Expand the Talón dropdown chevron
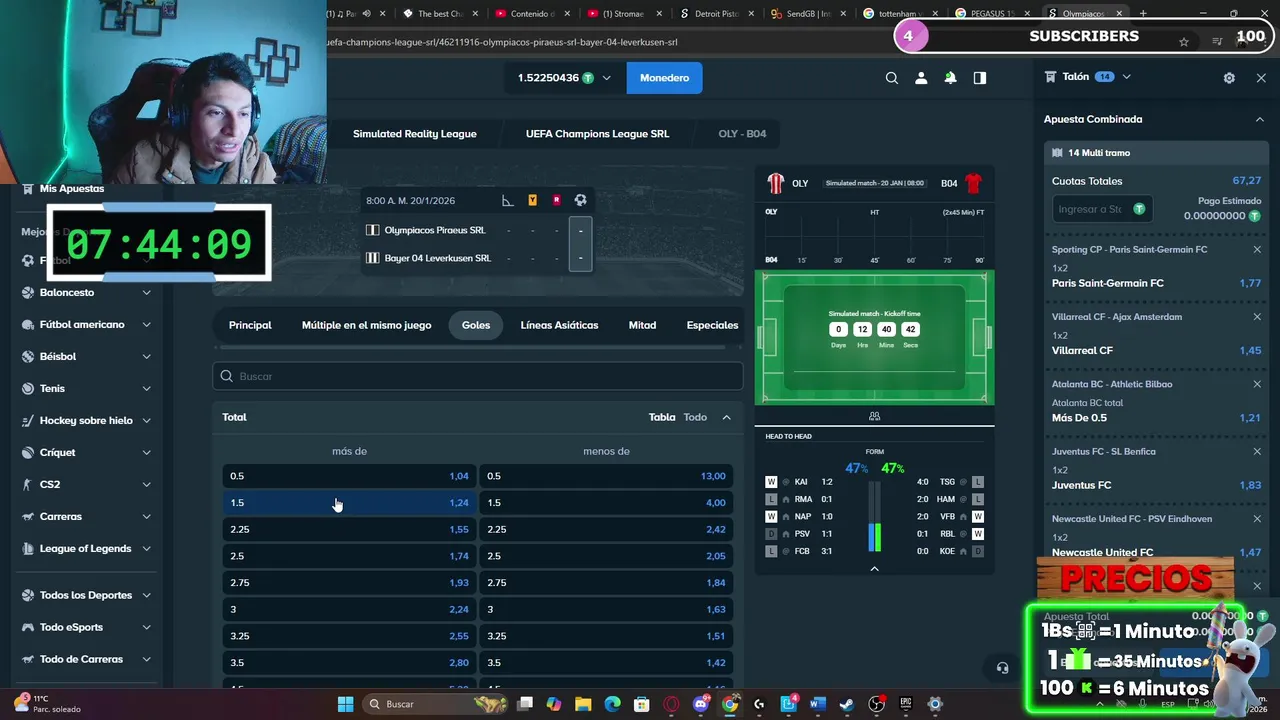 point(1126,77)
